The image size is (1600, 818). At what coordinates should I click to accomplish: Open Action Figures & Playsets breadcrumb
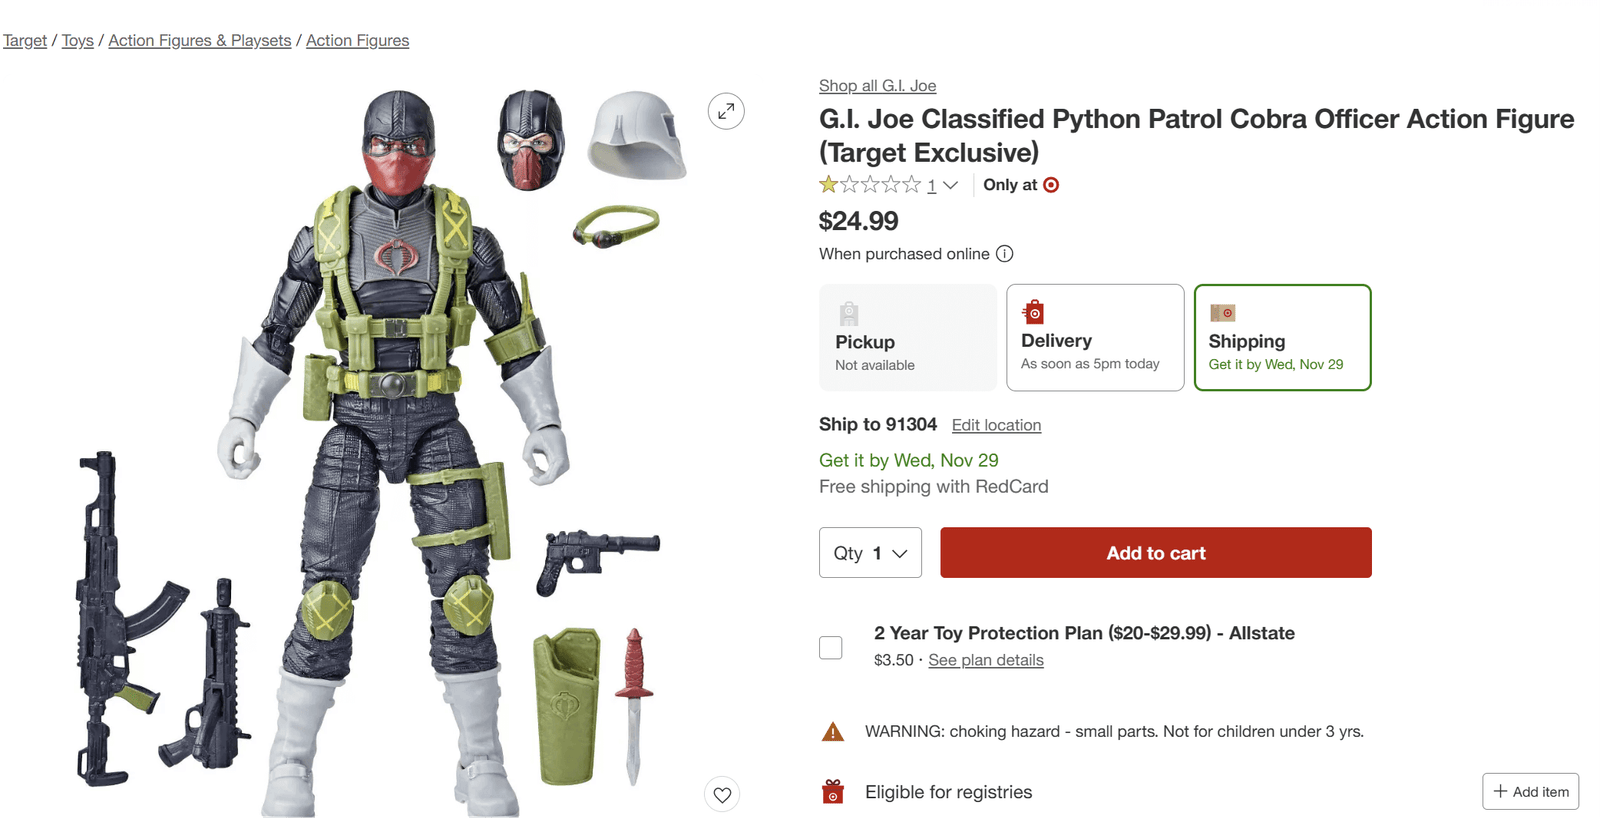tap(199, 40)
